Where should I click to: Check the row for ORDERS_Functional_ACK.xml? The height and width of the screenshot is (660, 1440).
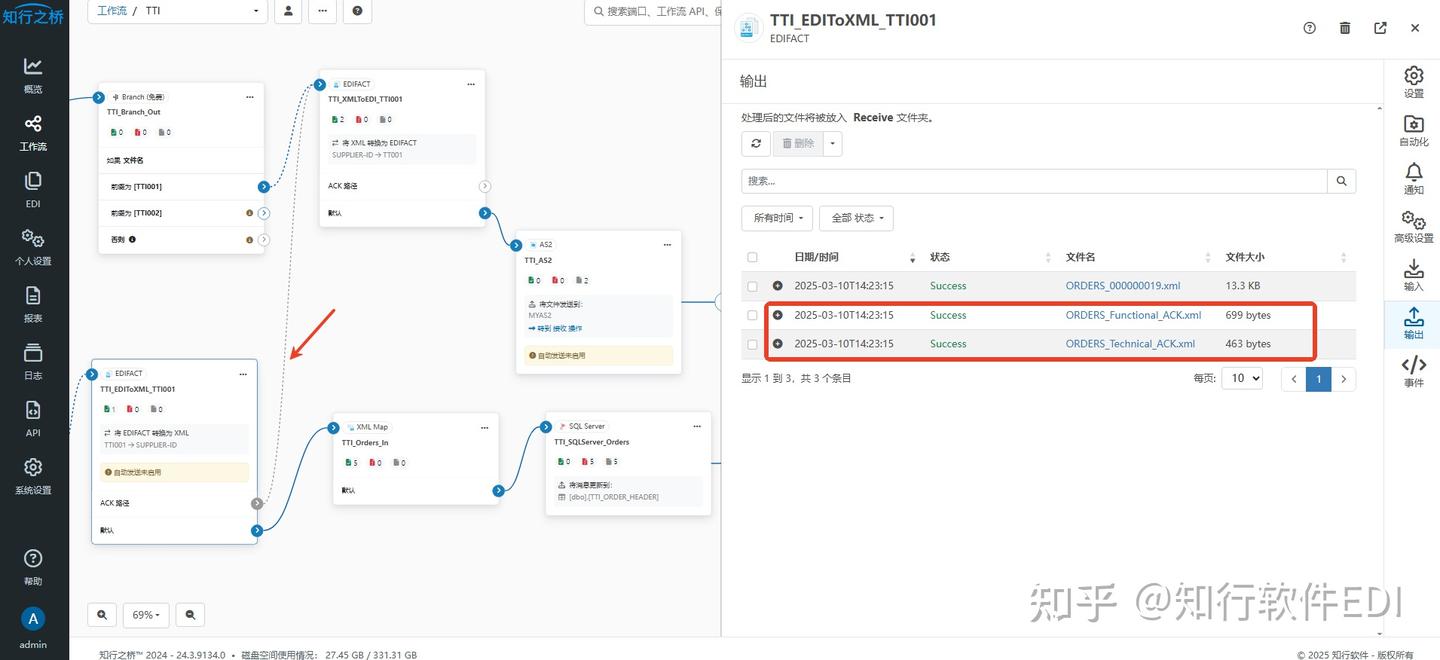pos(752,315)
